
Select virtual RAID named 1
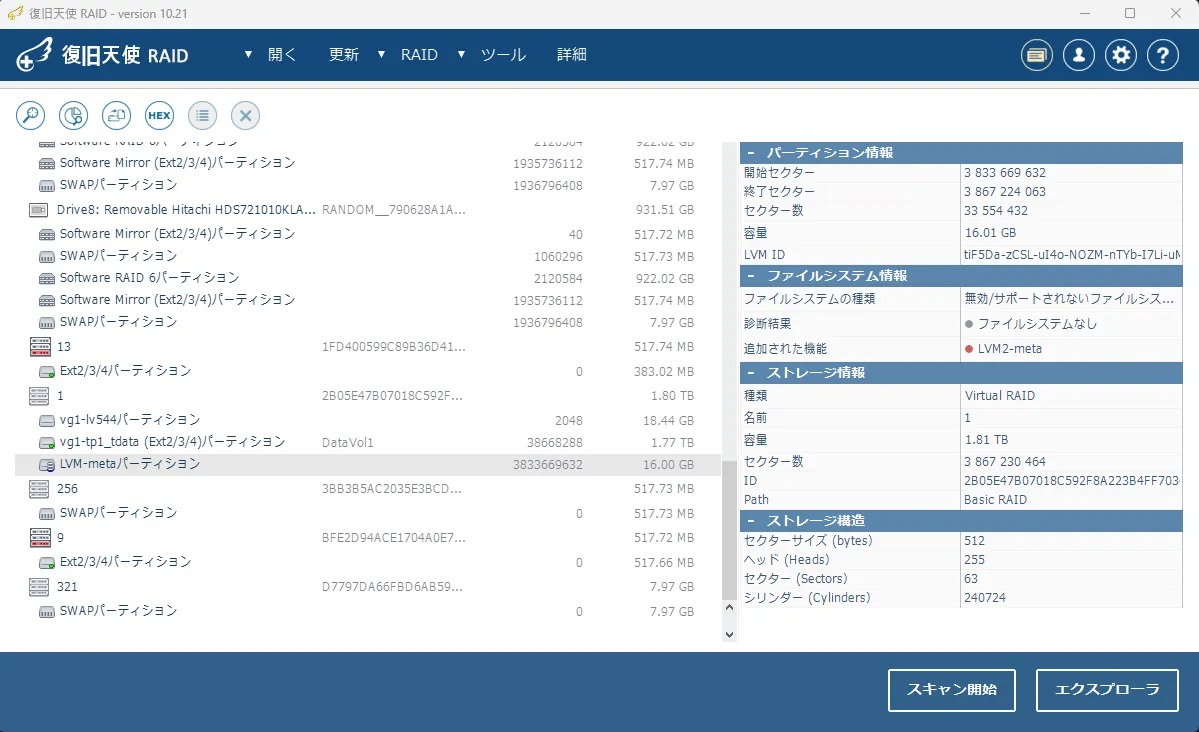coord(367,396)
